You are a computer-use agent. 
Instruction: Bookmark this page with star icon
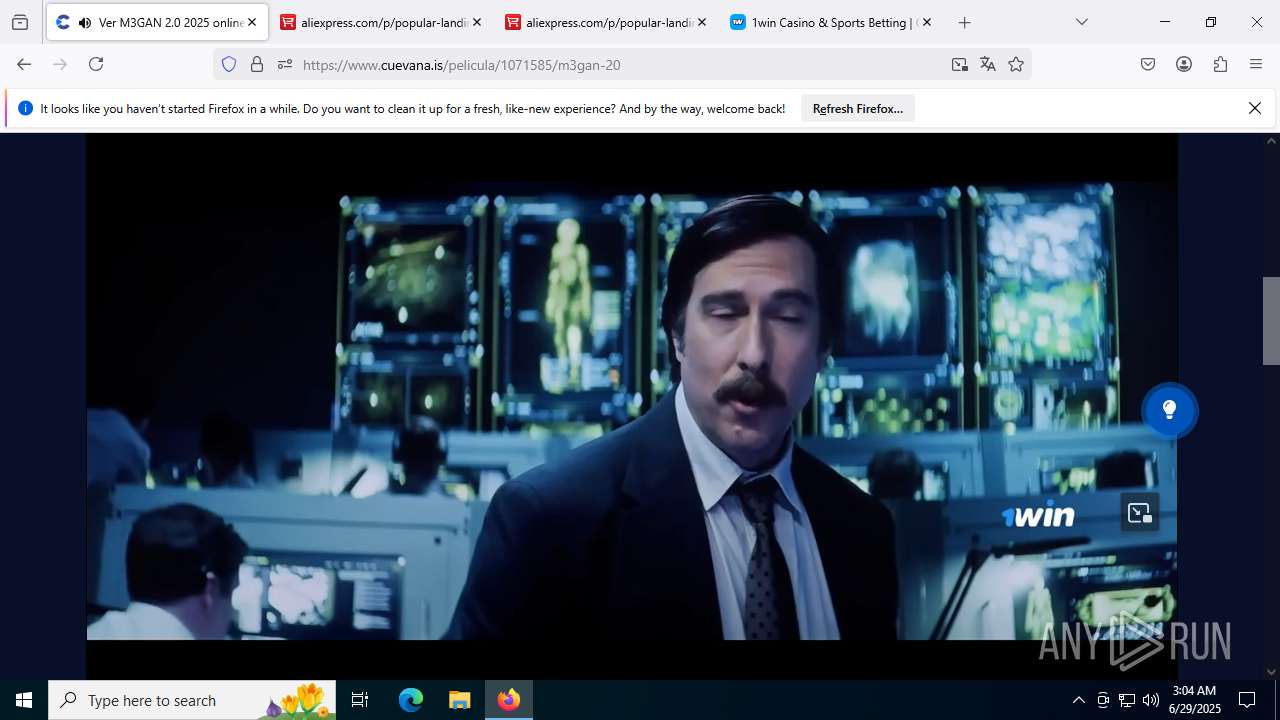(x=1016, y=64)
